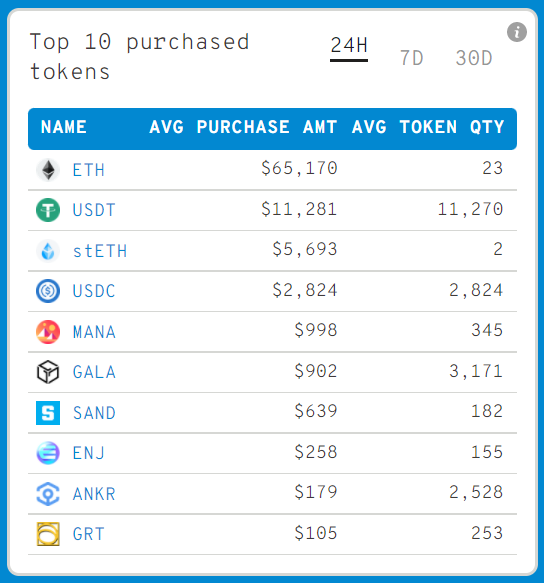Viewport: 544px width, 583px height.
Task: Switch to the 7D timeframe tab
Action: (x=411, y=58)
